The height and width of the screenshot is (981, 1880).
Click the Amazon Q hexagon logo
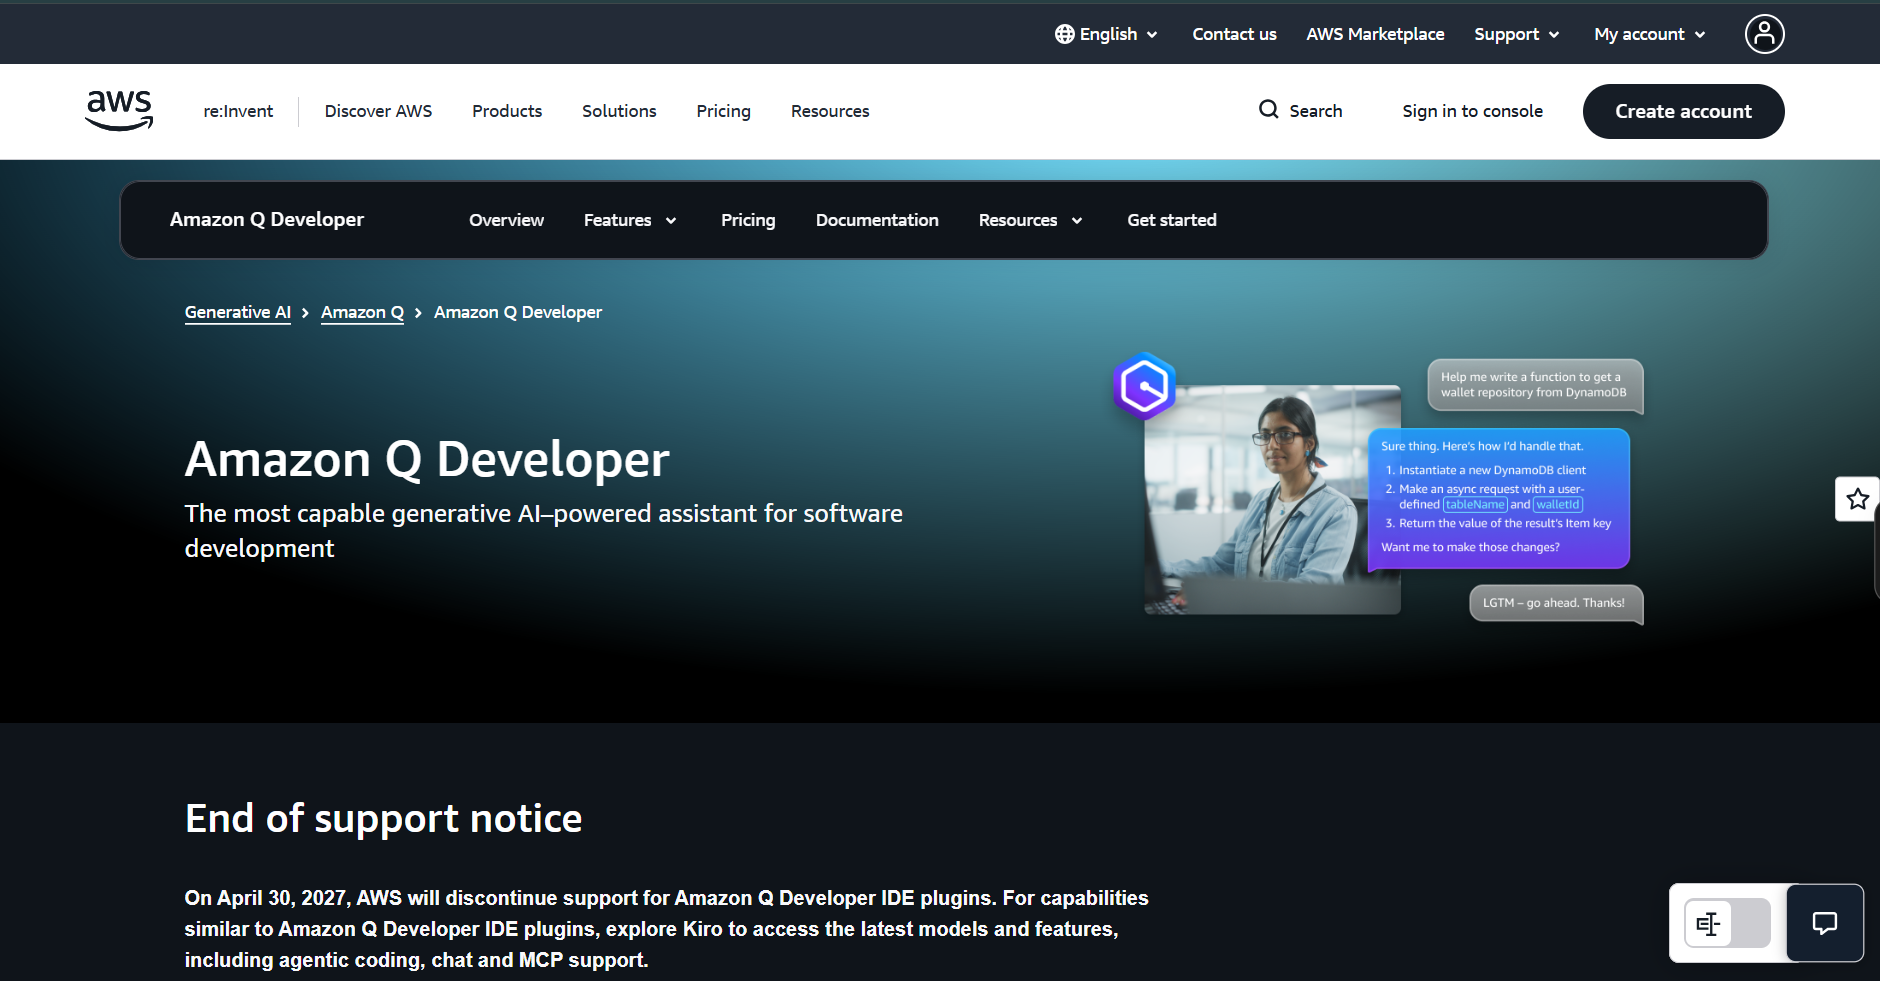[1145, 386]
